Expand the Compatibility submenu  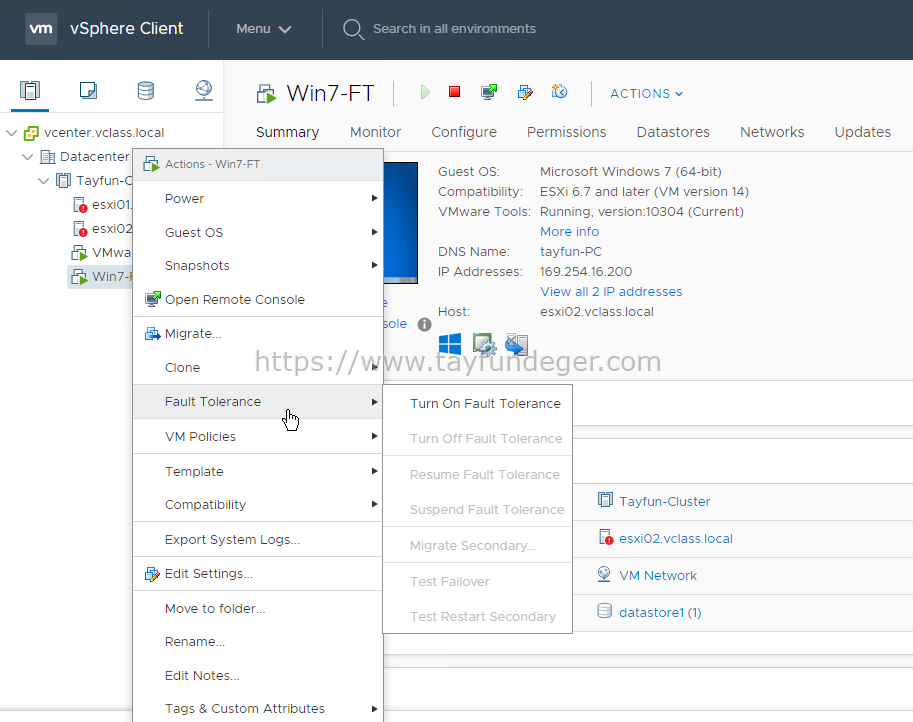click(258, 505)
